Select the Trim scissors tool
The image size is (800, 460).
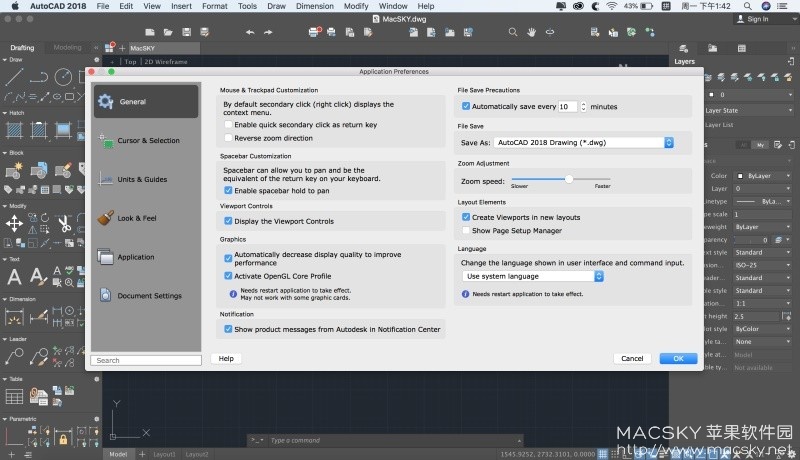(64, 223)
